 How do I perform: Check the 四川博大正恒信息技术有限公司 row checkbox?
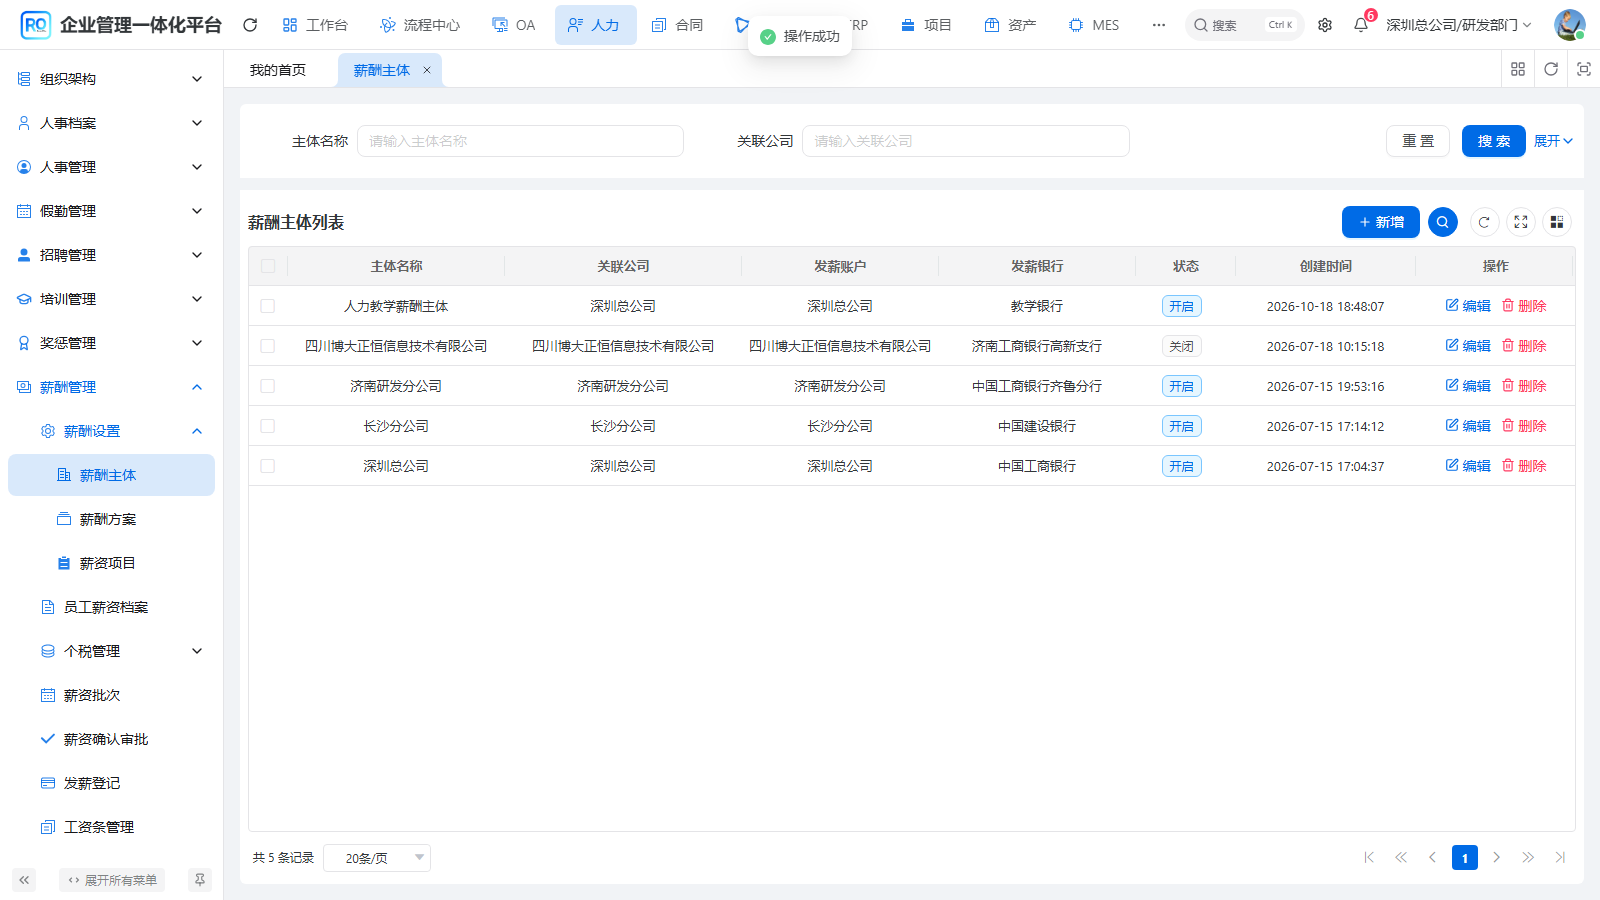[x=268, y=346]
